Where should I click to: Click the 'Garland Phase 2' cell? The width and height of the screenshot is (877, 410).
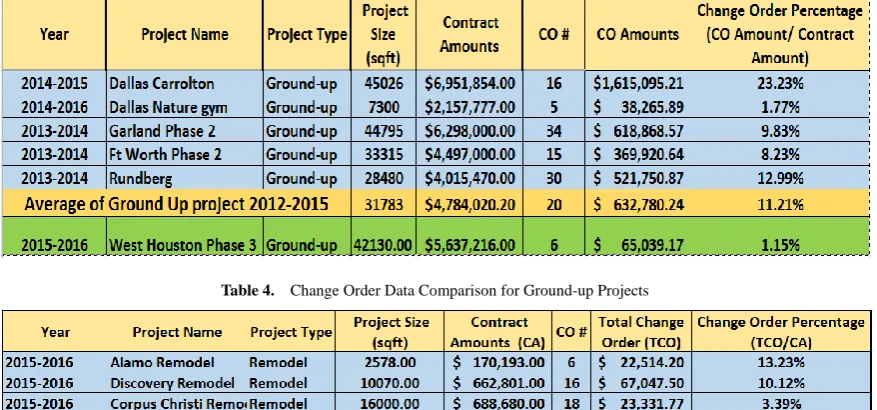click(162, 131)
